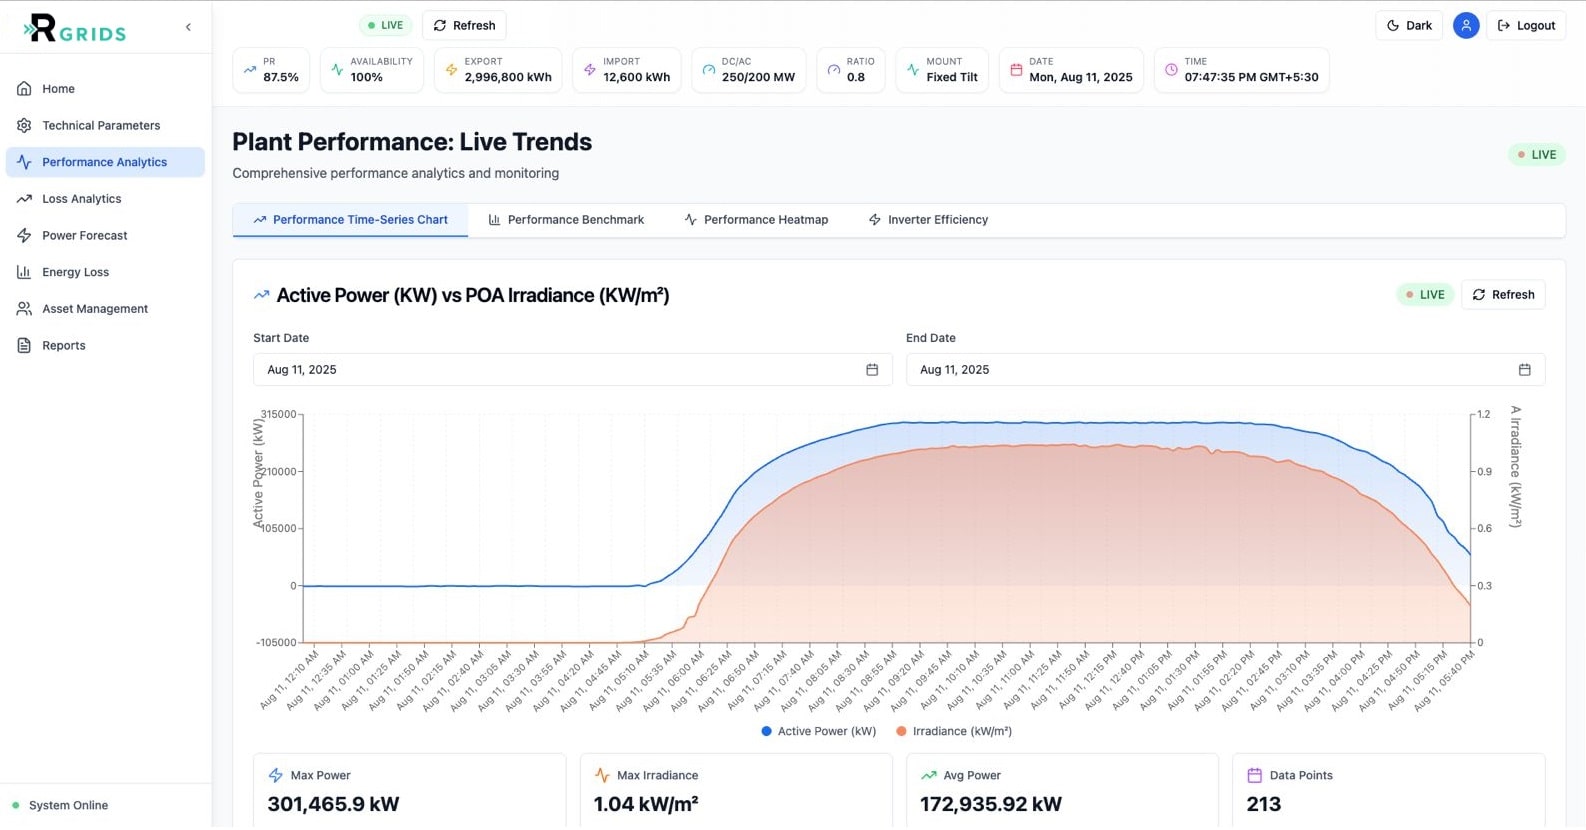Open Technical Parameters gear icon

[x=24, y=126]
